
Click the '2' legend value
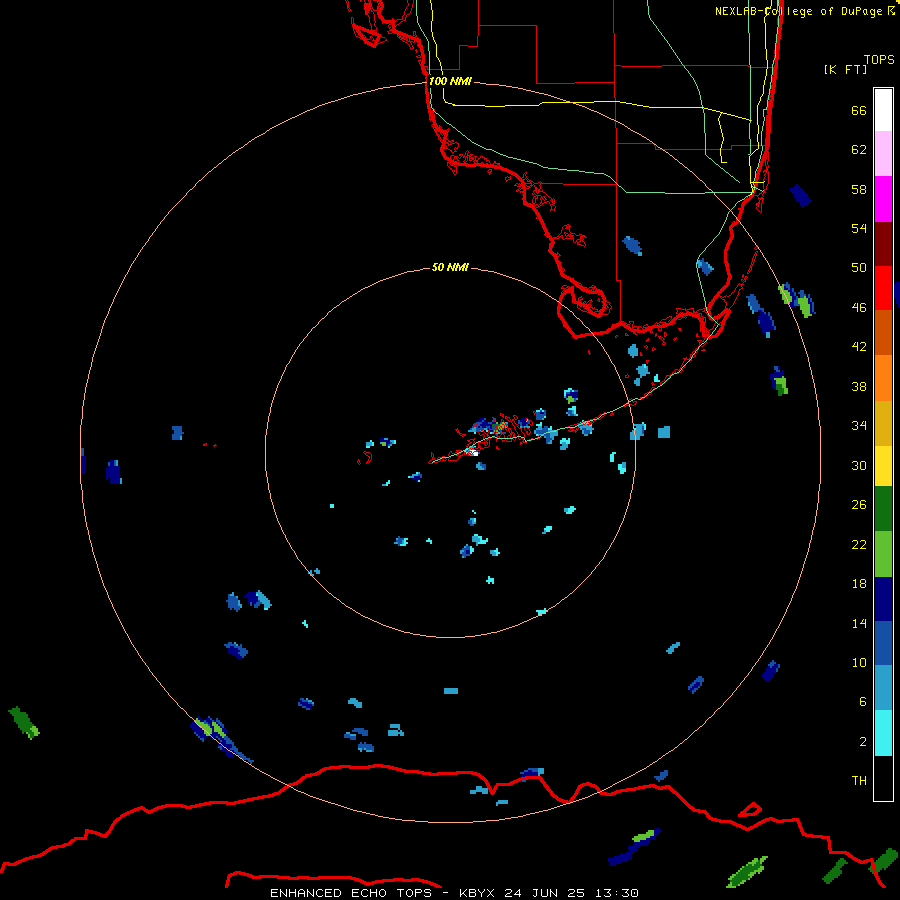tap(863, 742)
